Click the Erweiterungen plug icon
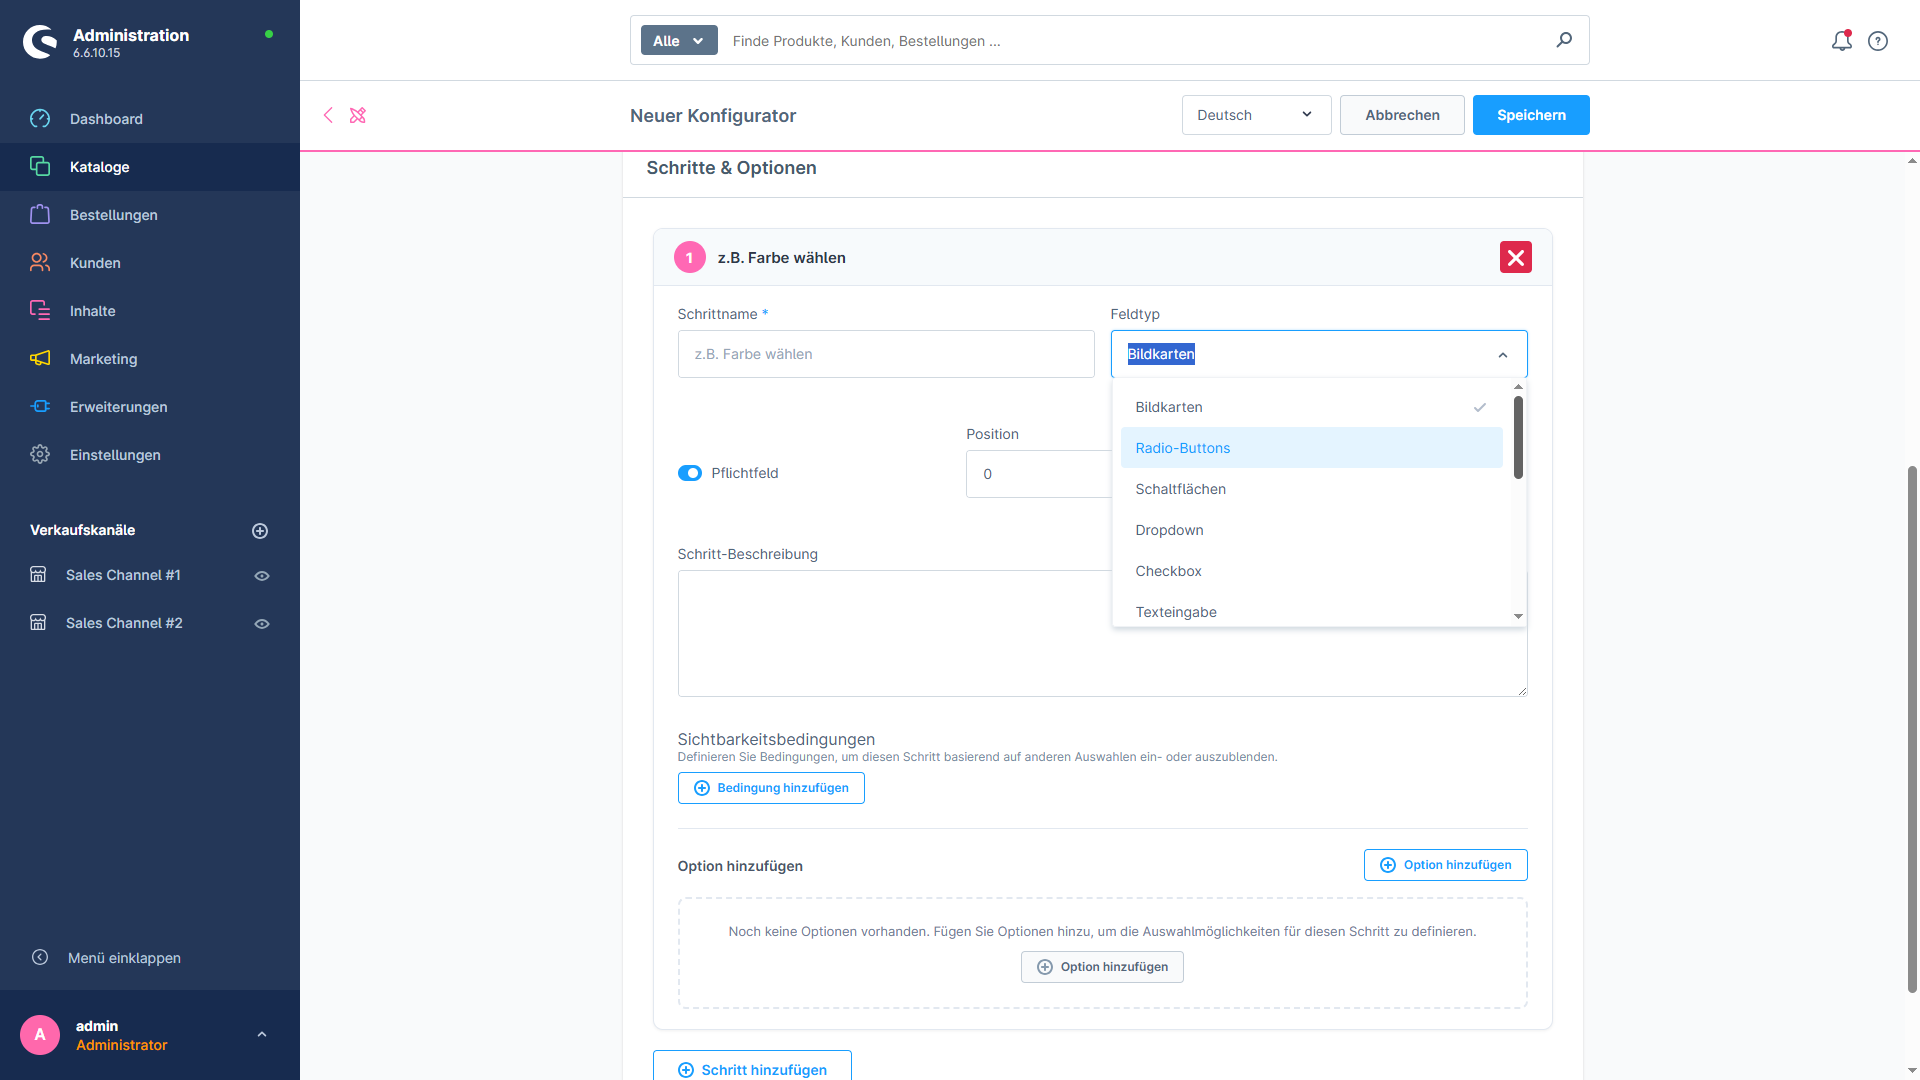This screenshot has height=1080, width=1920. click(x=40, y=406)
